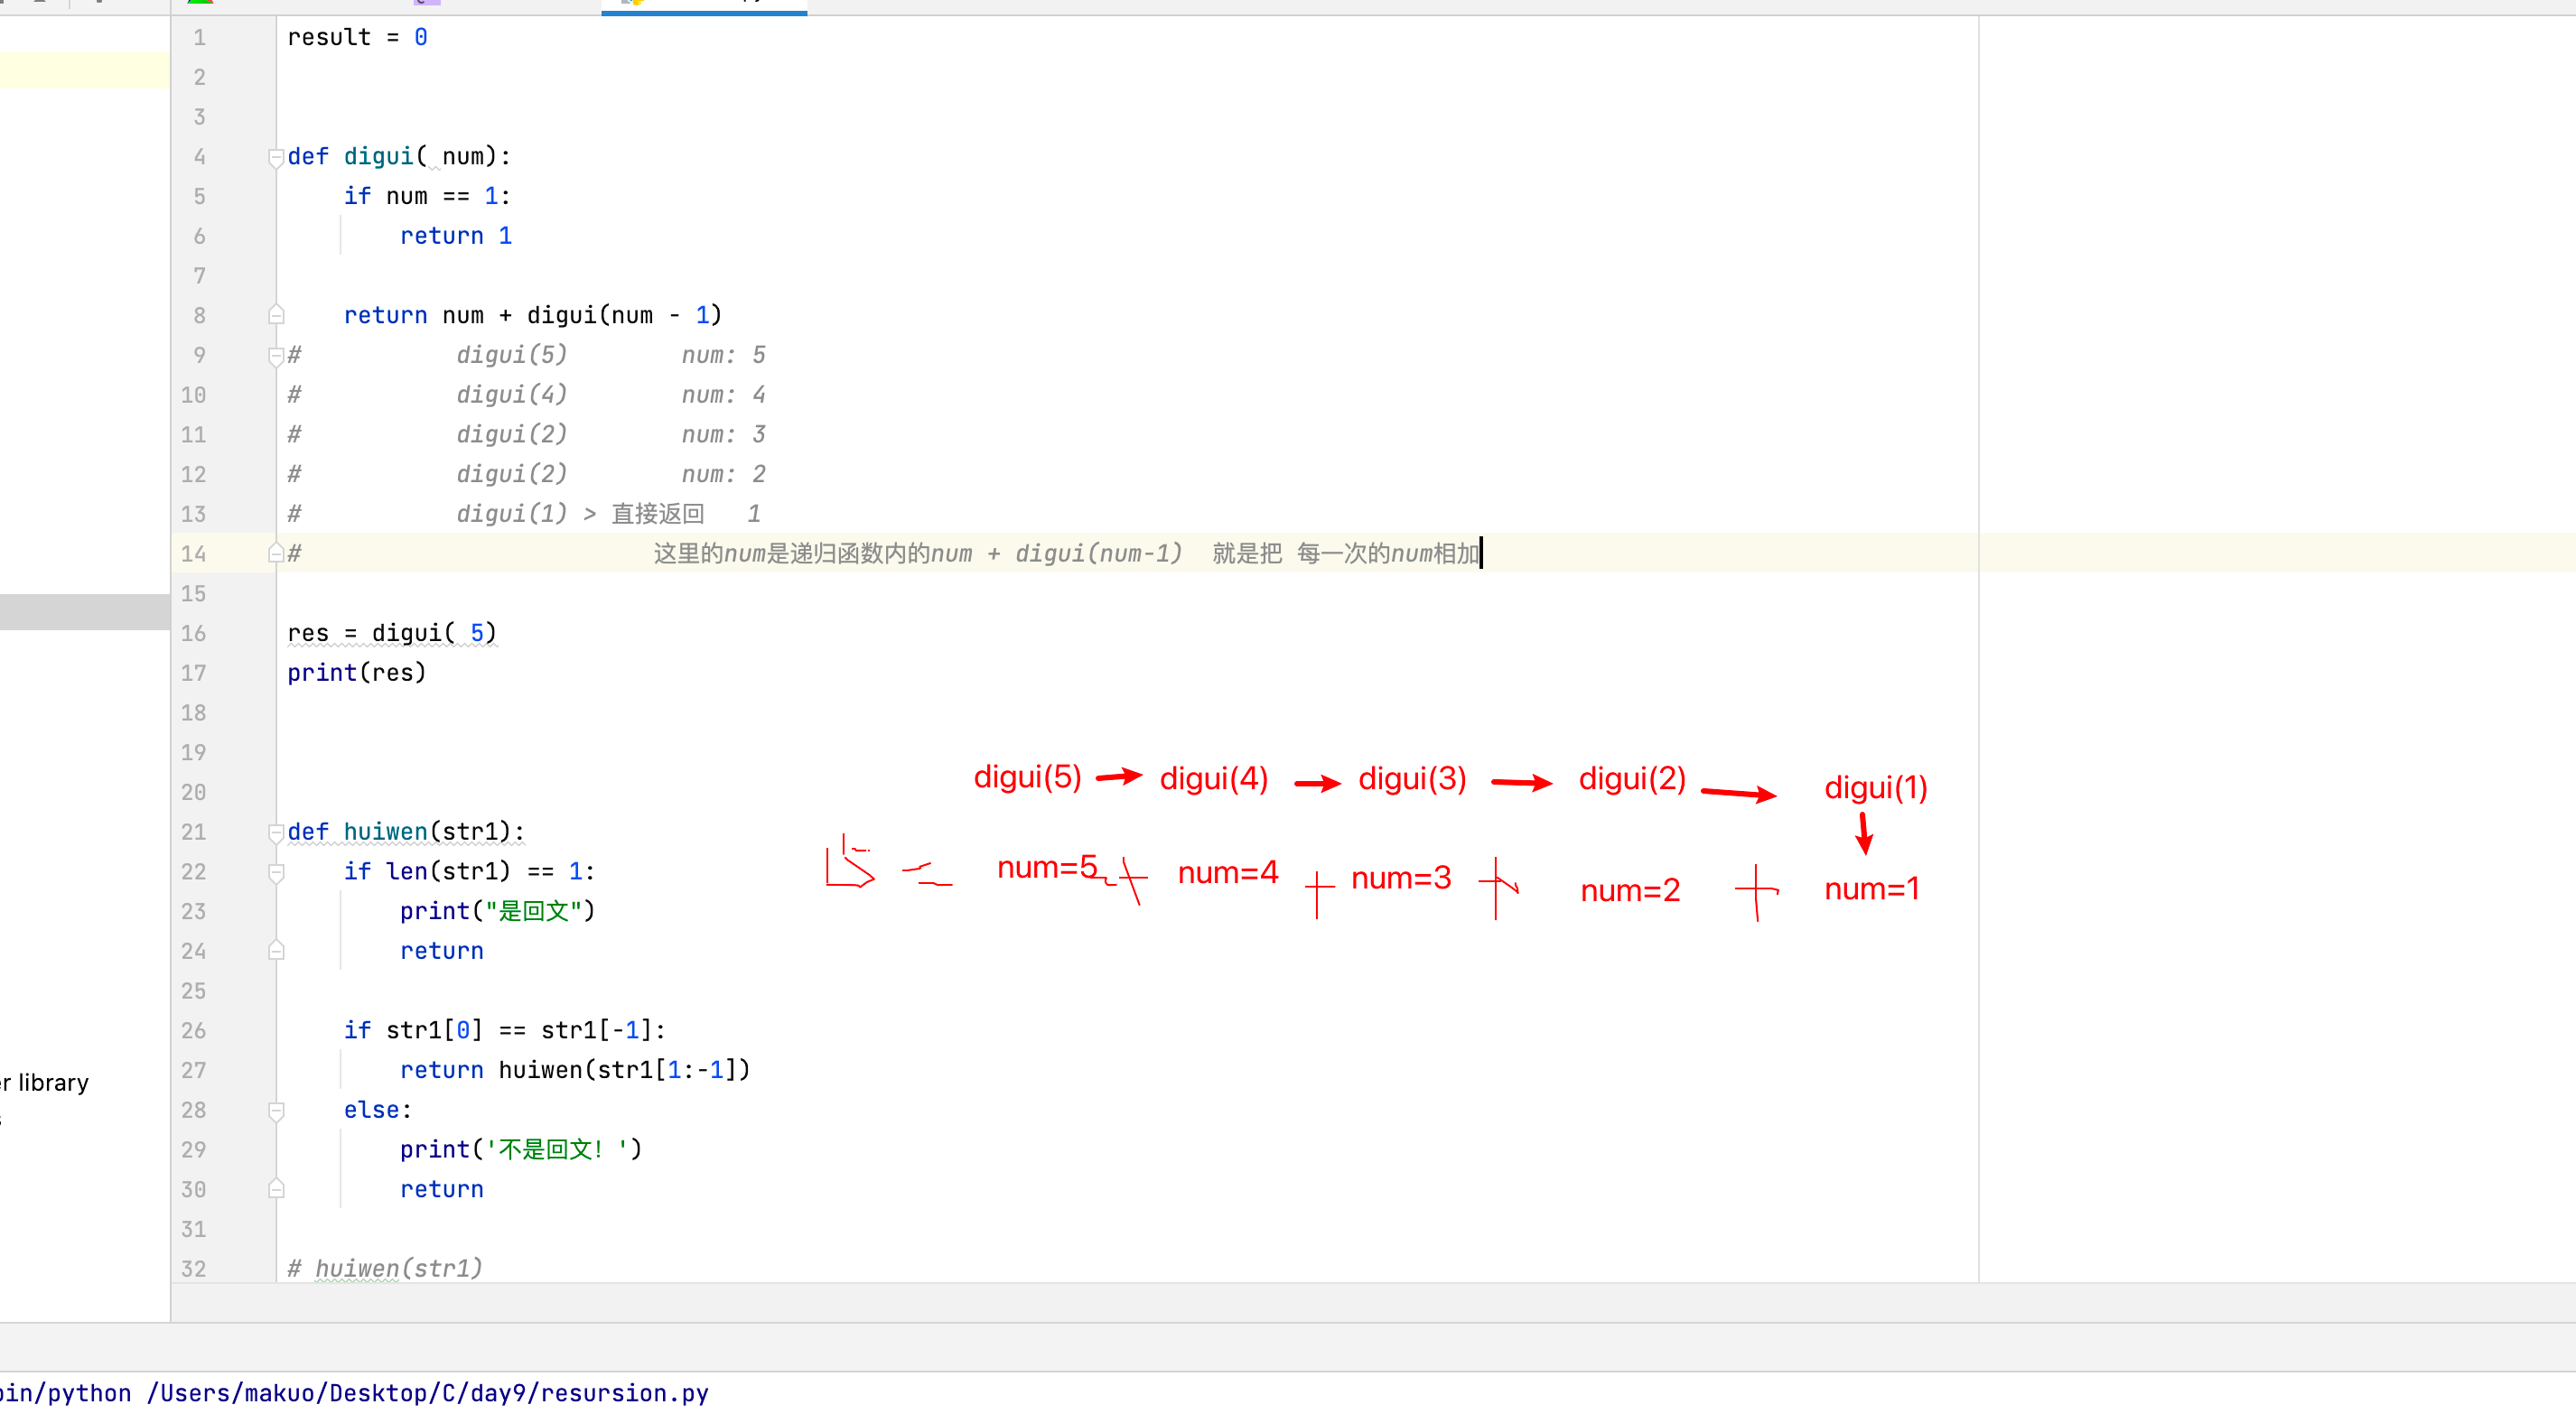Select the yellow highlighted item in project panel
Viewport: 2576px width, 1423px height.
coord(84,71)
